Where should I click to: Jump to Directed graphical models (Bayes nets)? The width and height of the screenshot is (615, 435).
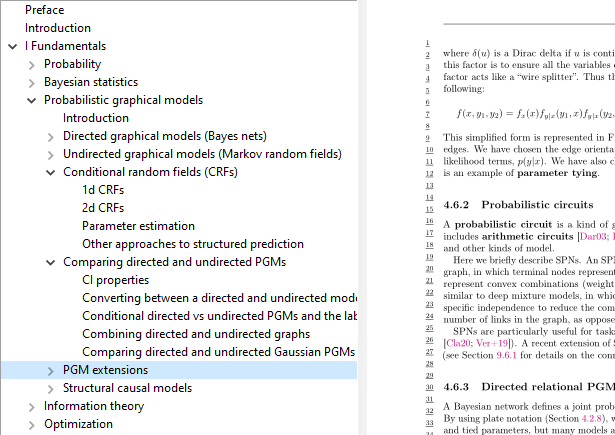coord(165,136)
